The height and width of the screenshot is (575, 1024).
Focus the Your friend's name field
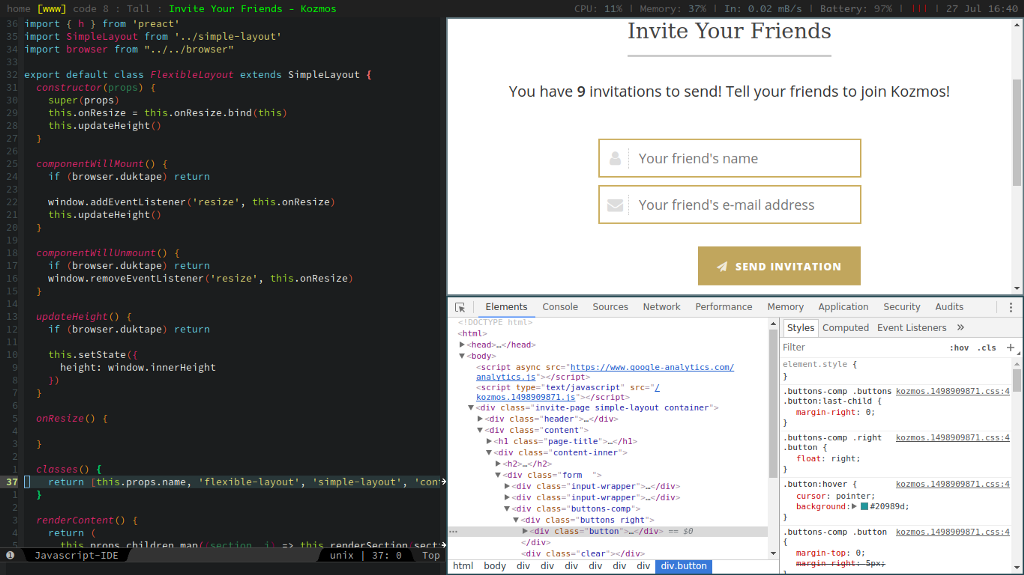[729, 158]
